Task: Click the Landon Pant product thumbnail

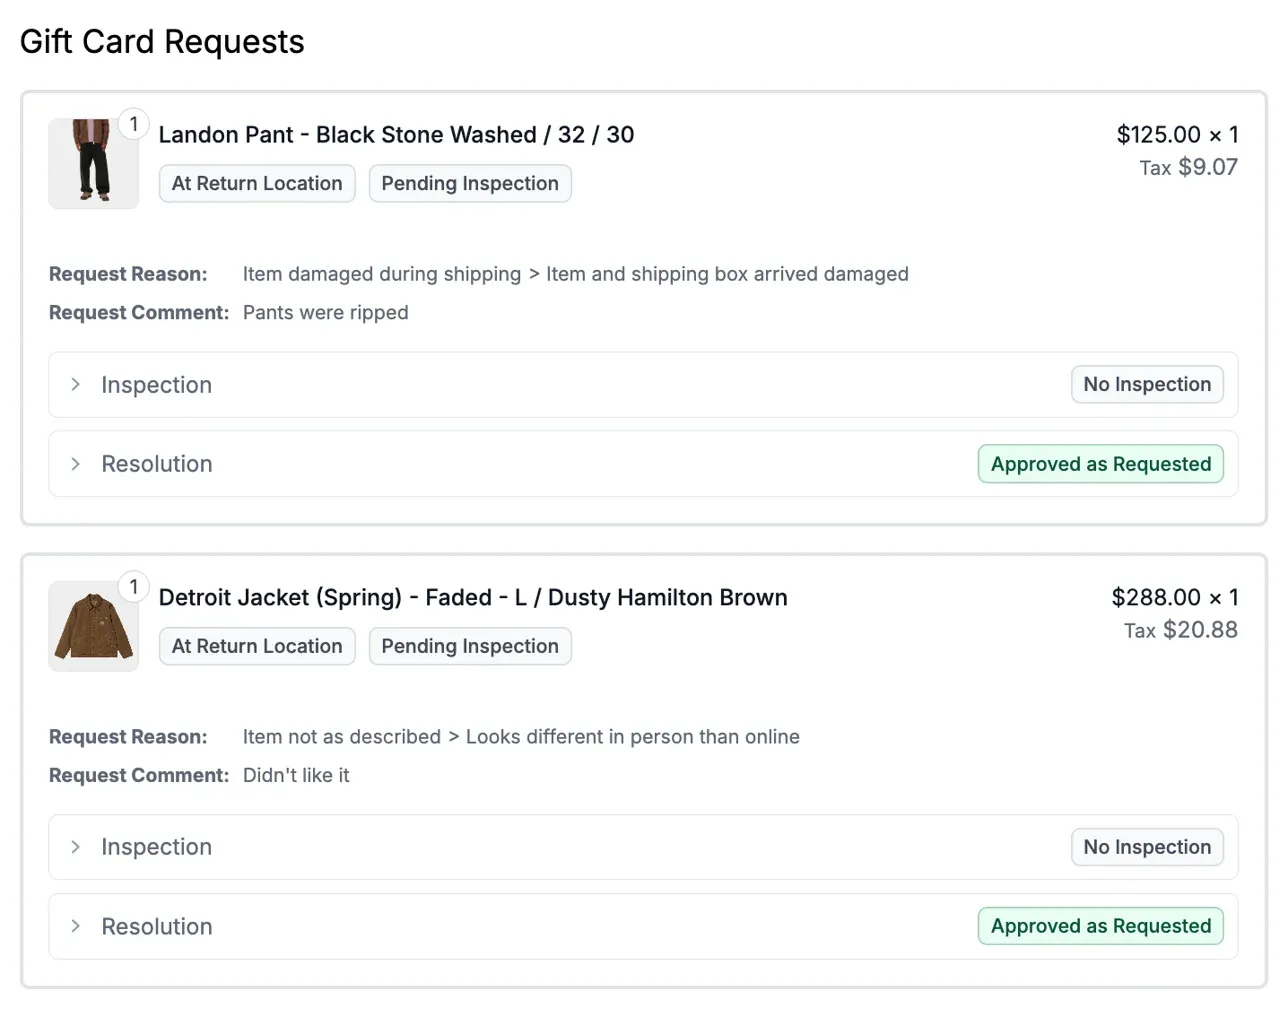Action: pos(93,163)
